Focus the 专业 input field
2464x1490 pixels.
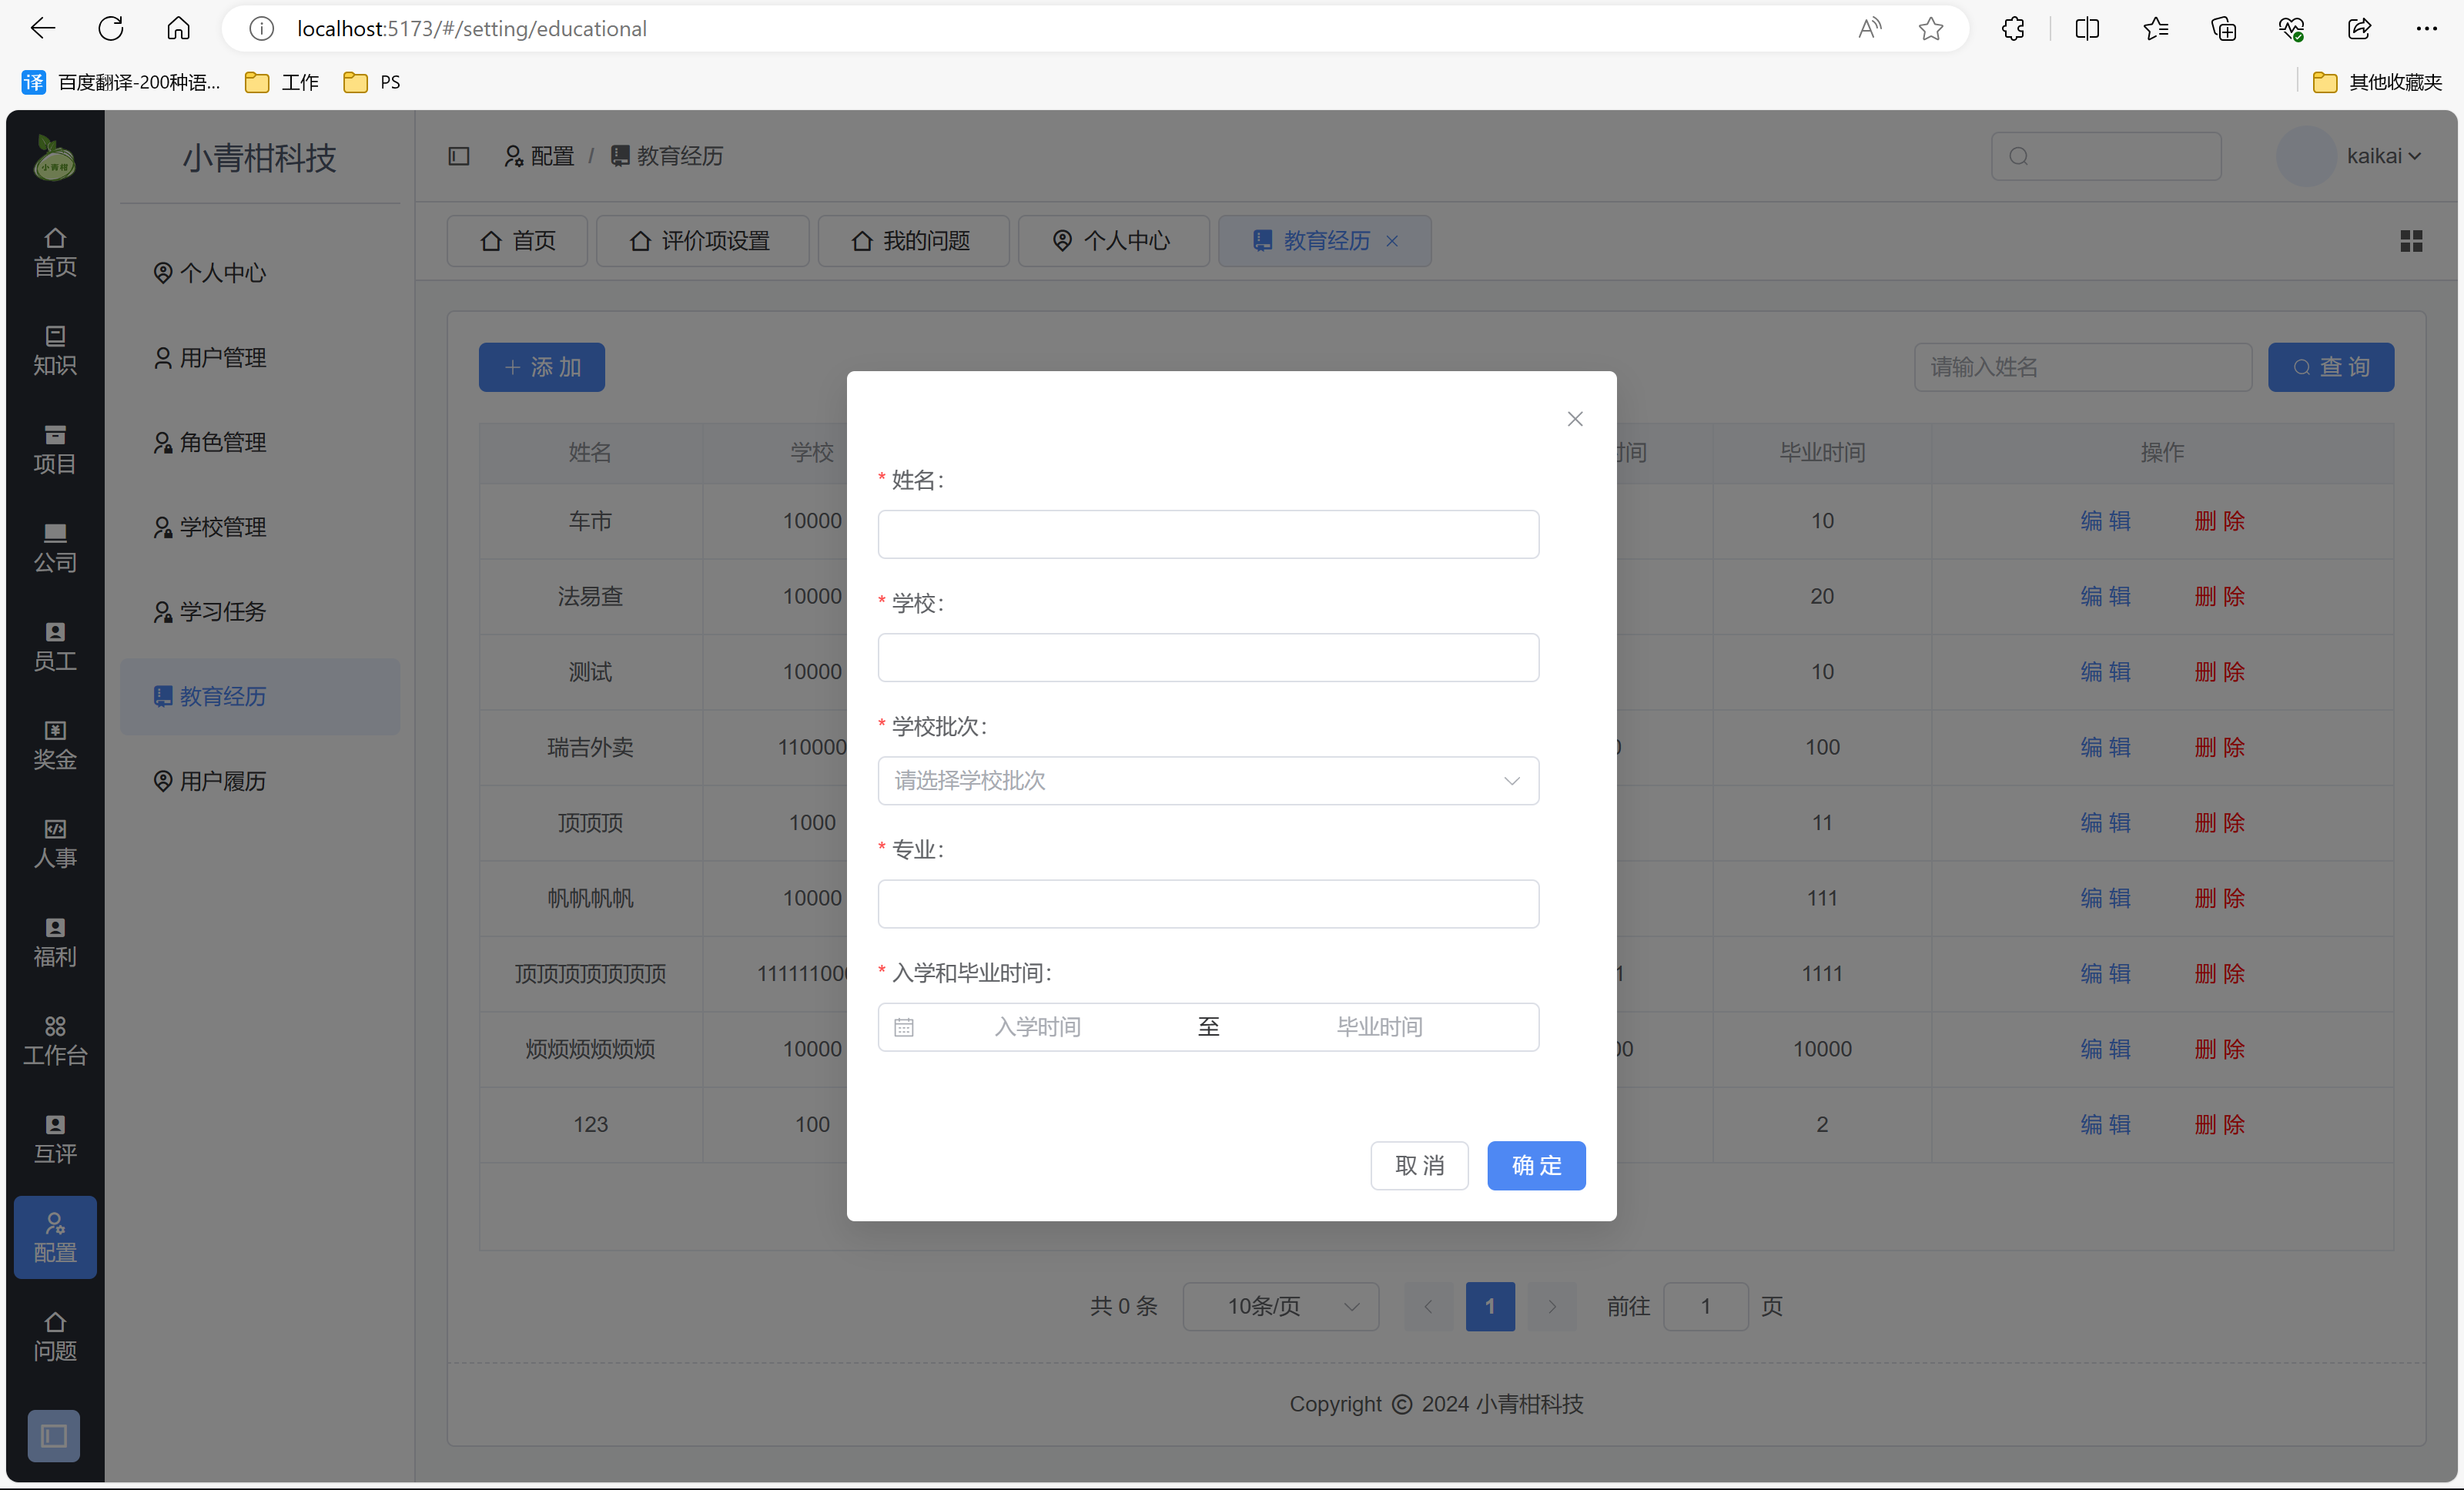pyautogui.click(x=1208, y=904)
